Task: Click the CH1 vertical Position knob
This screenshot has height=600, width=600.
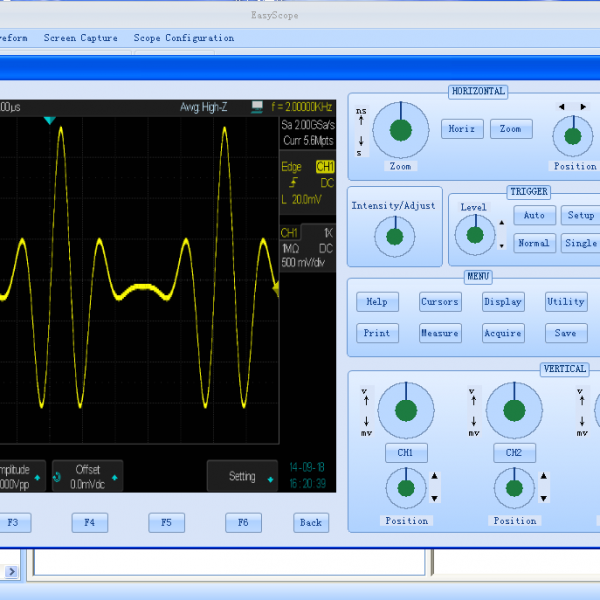Action: click(x=405, y=488)
